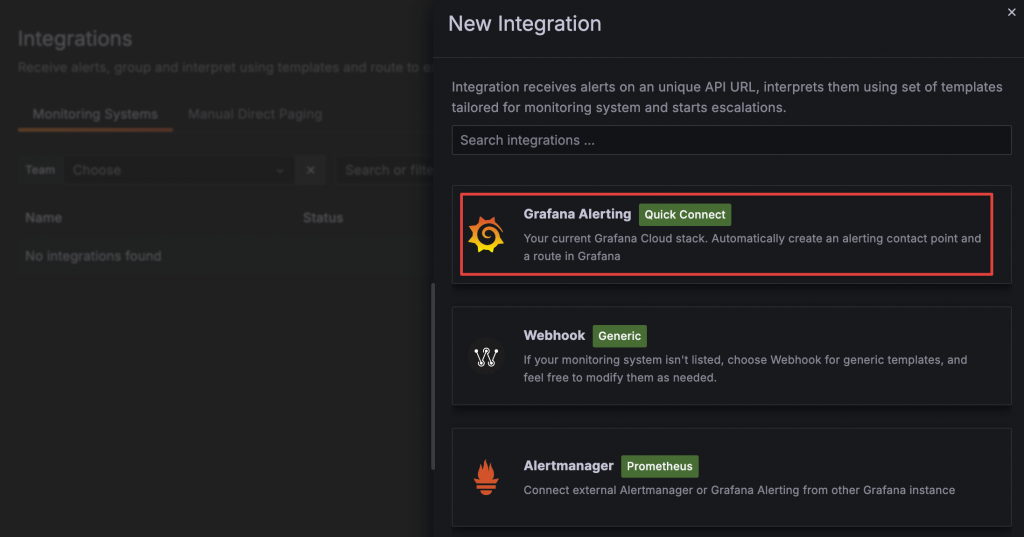Click the Name column header

tap(44, 218)
